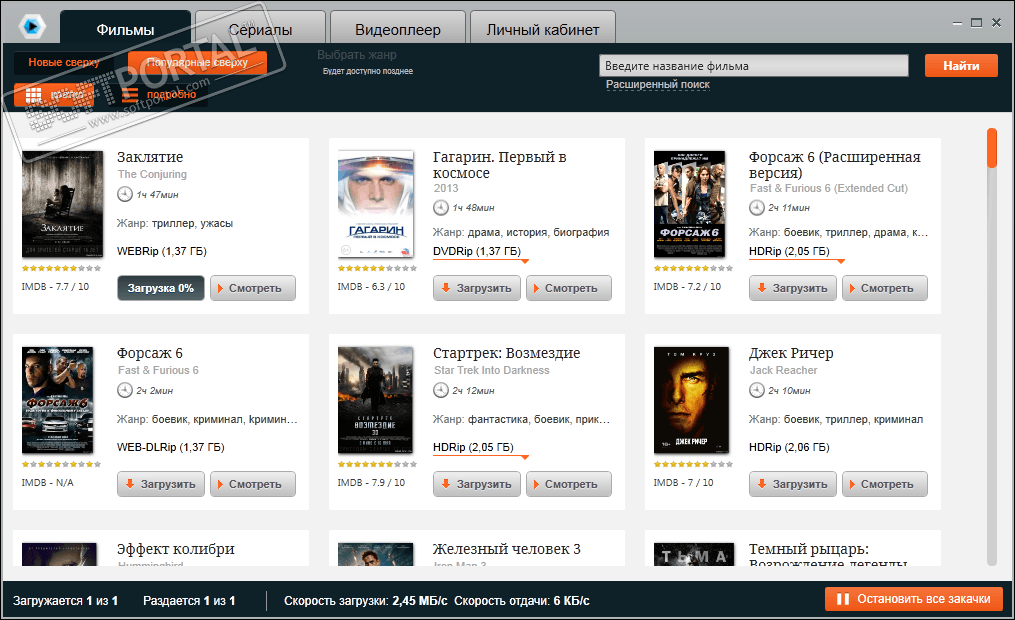
Task: Click the Раздается 1 из 1 status
Action: 189,601
